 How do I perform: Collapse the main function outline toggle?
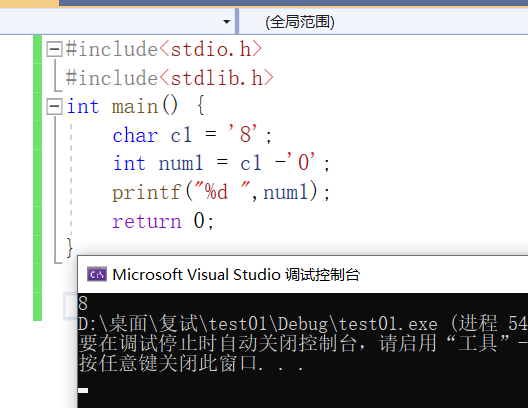coord(54,107)
